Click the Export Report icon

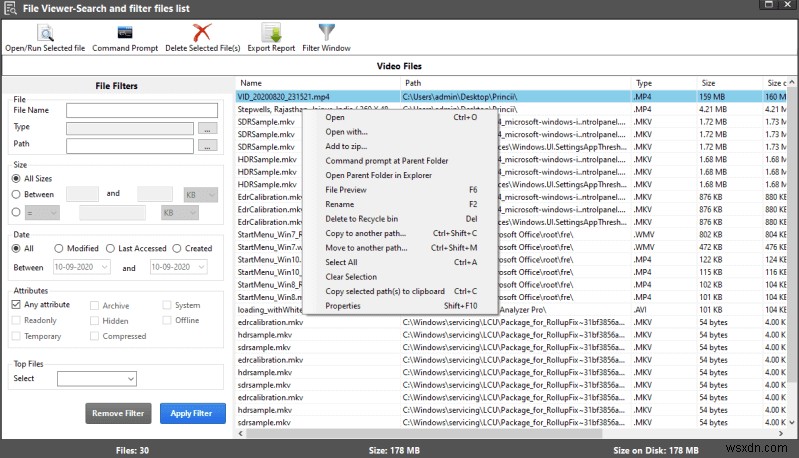click(270, 33)
